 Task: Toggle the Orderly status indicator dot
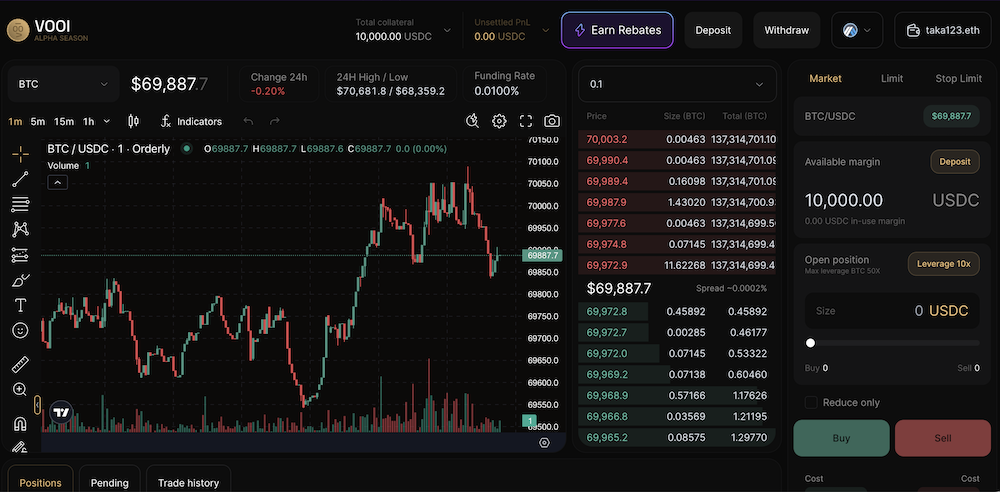(186, 149)
